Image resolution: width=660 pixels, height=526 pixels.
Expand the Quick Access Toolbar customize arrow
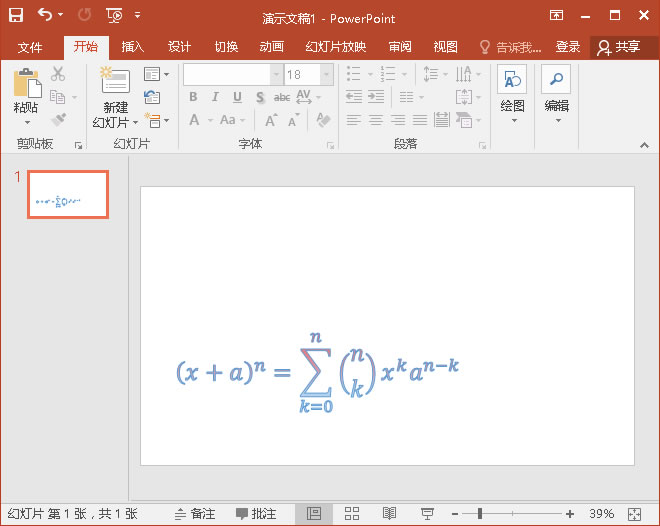tap(137, 15)
